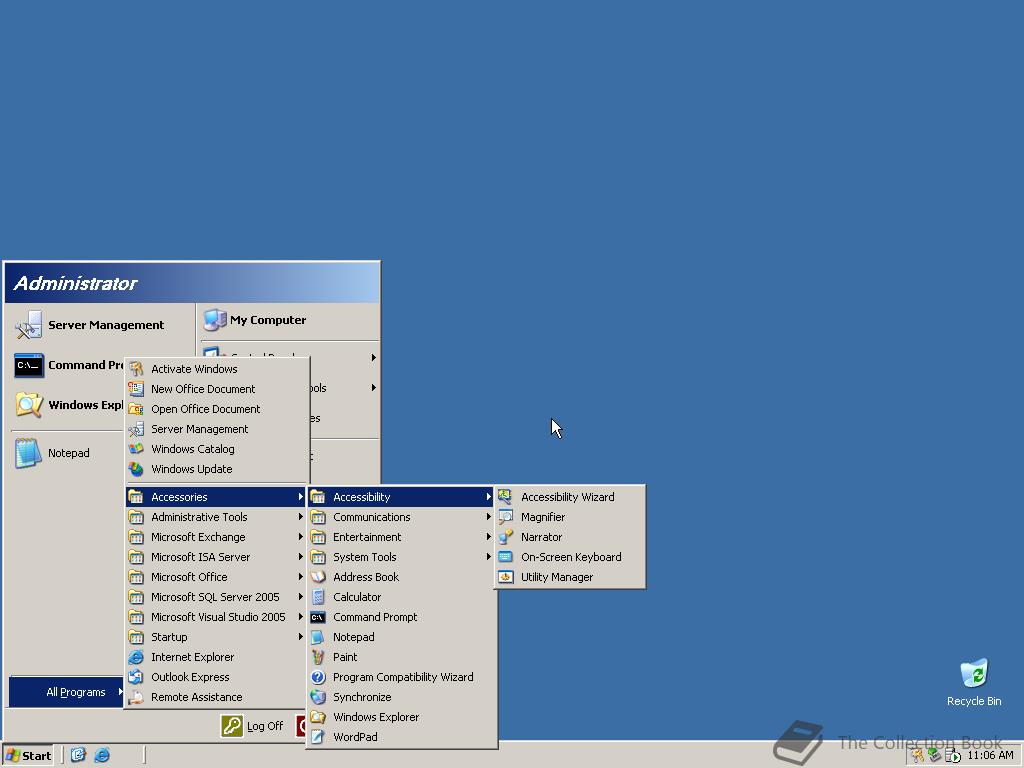Viewport: 1024px width, 768px height.
Task: Click the On-Screen Keyboard icon
Action: pyautogui.click(x=505, y=557)
